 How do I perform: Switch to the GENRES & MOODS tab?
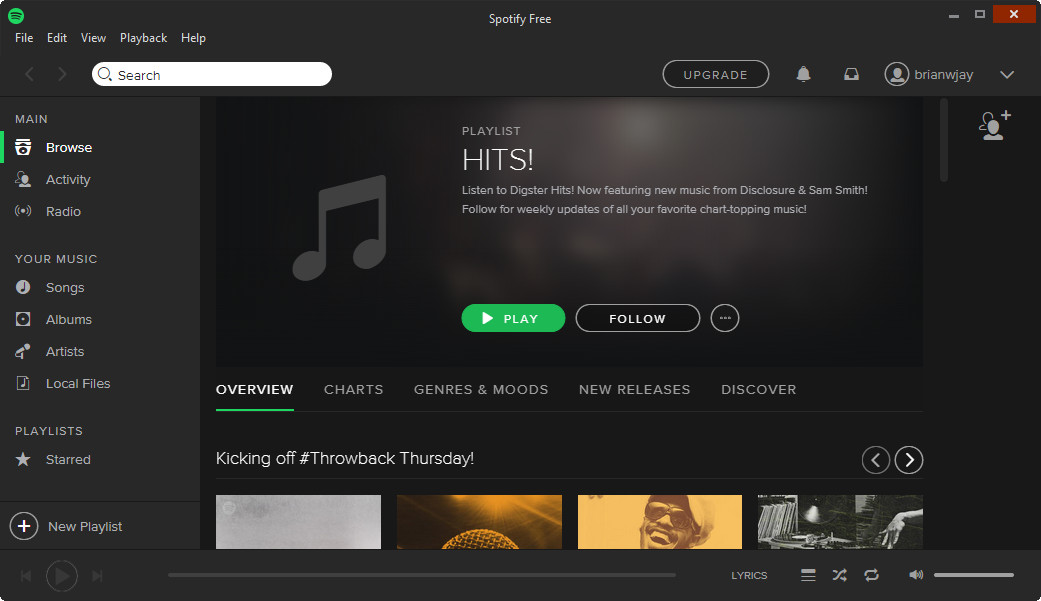tap(481, 390)
